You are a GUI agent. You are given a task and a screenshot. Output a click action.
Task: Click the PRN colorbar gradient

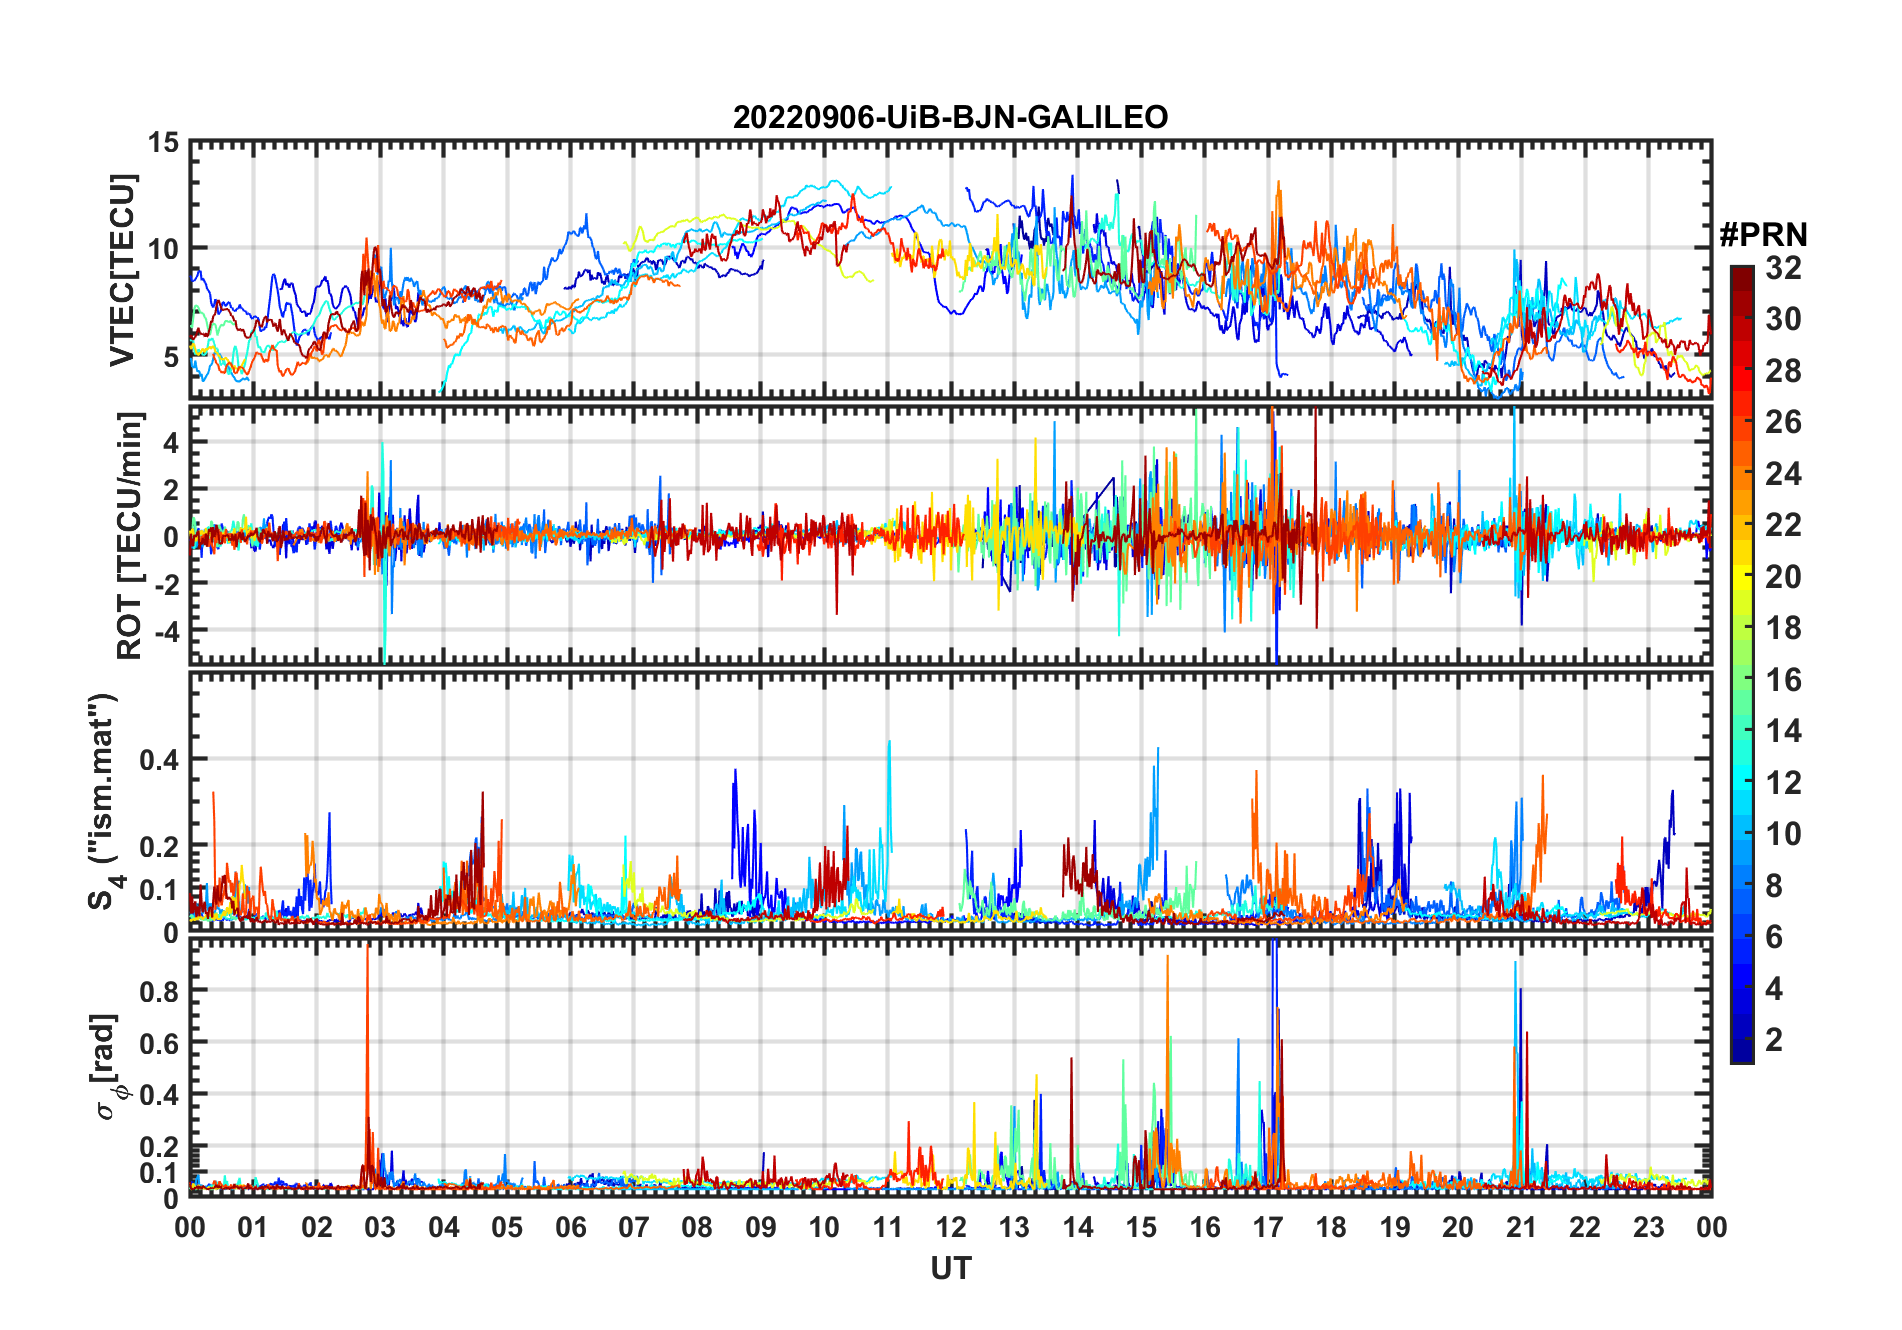click(x=1742, y=664)
